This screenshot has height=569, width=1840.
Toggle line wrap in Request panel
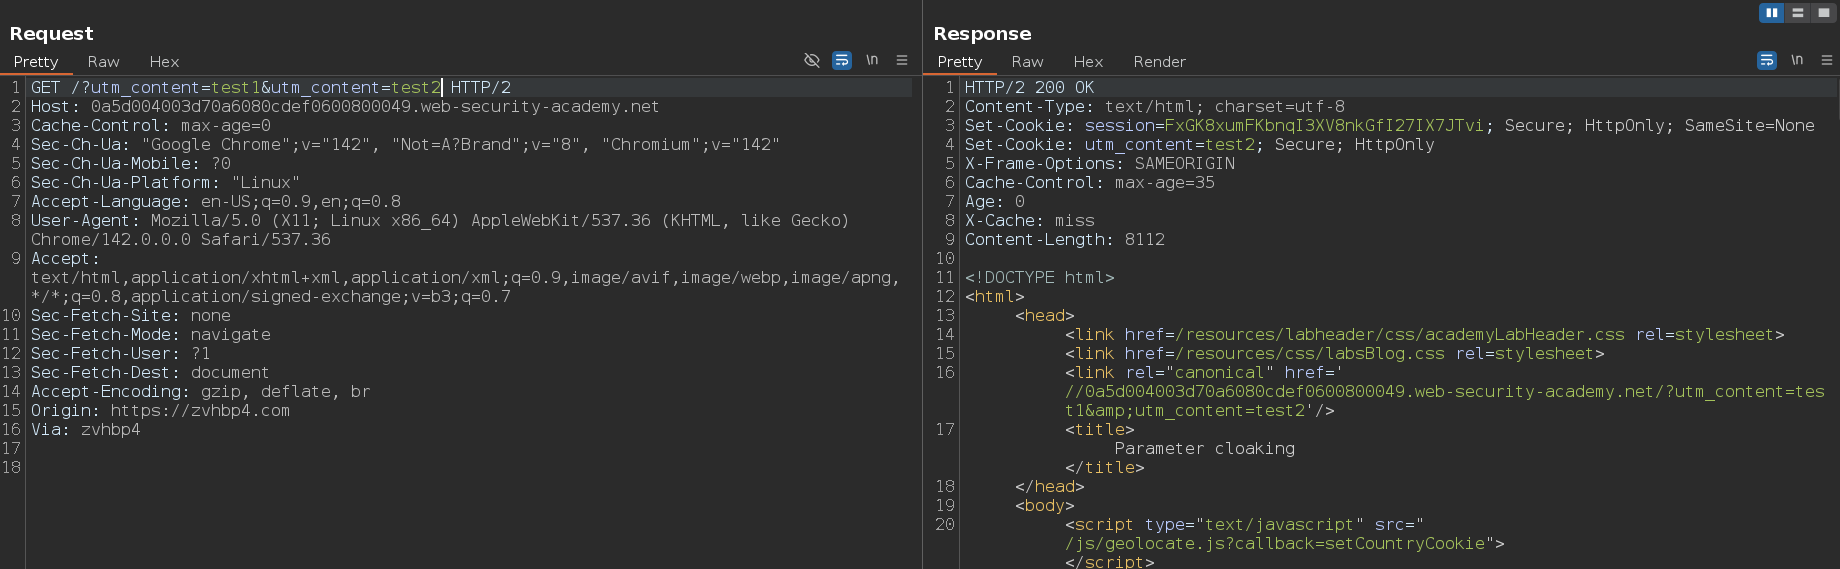(x=842, y=61)
